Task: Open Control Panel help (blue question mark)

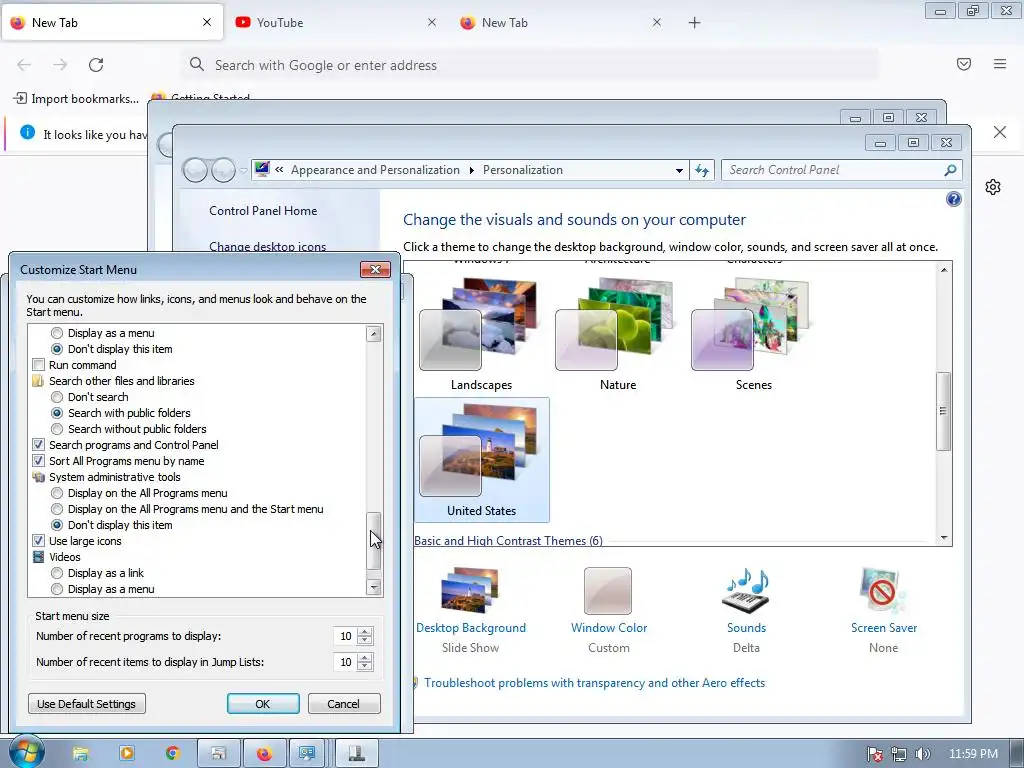Action: (x=953, y=199)
